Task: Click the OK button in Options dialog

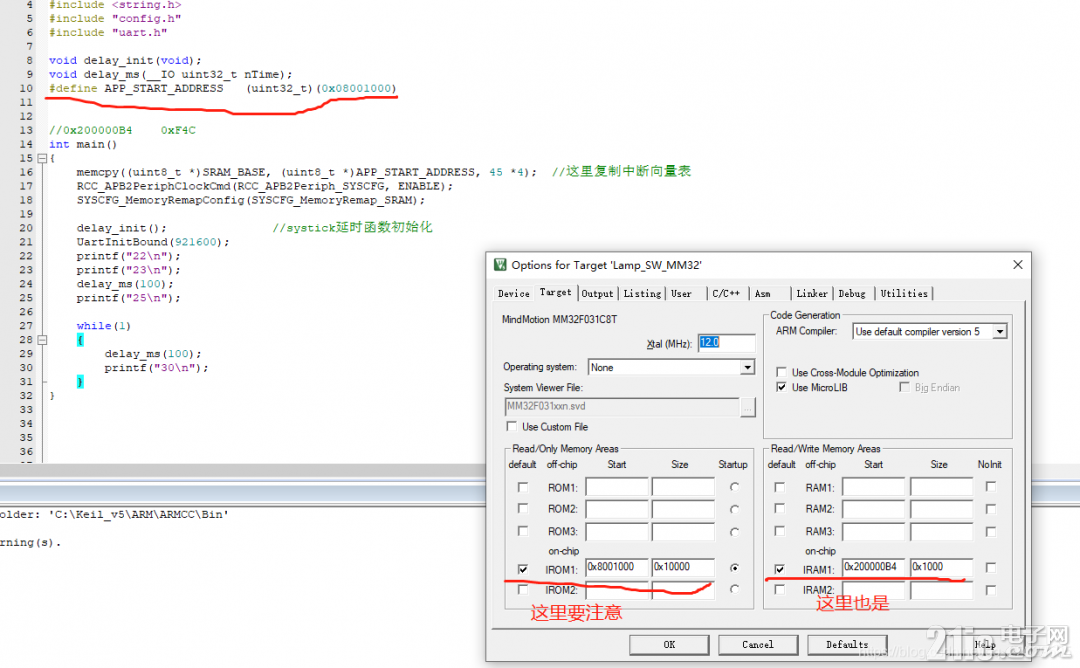Action: pyautogui.click(x=669, y=645)
